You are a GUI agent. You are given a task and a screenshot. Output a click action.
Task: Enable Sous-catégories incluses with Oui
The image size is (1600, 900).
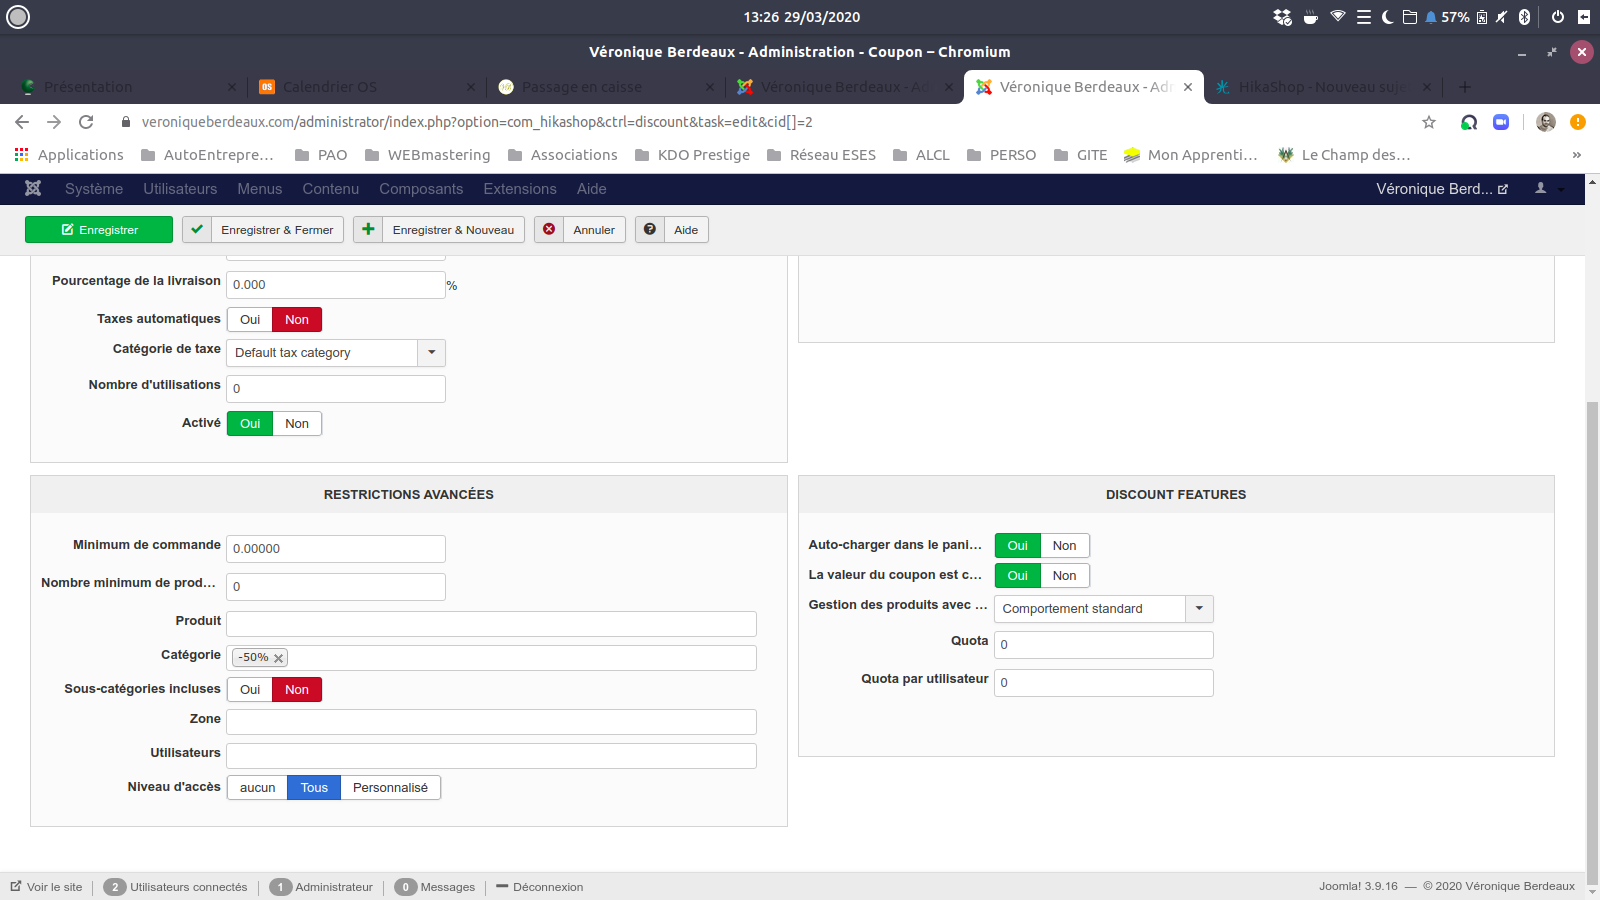tap(250, 690)
